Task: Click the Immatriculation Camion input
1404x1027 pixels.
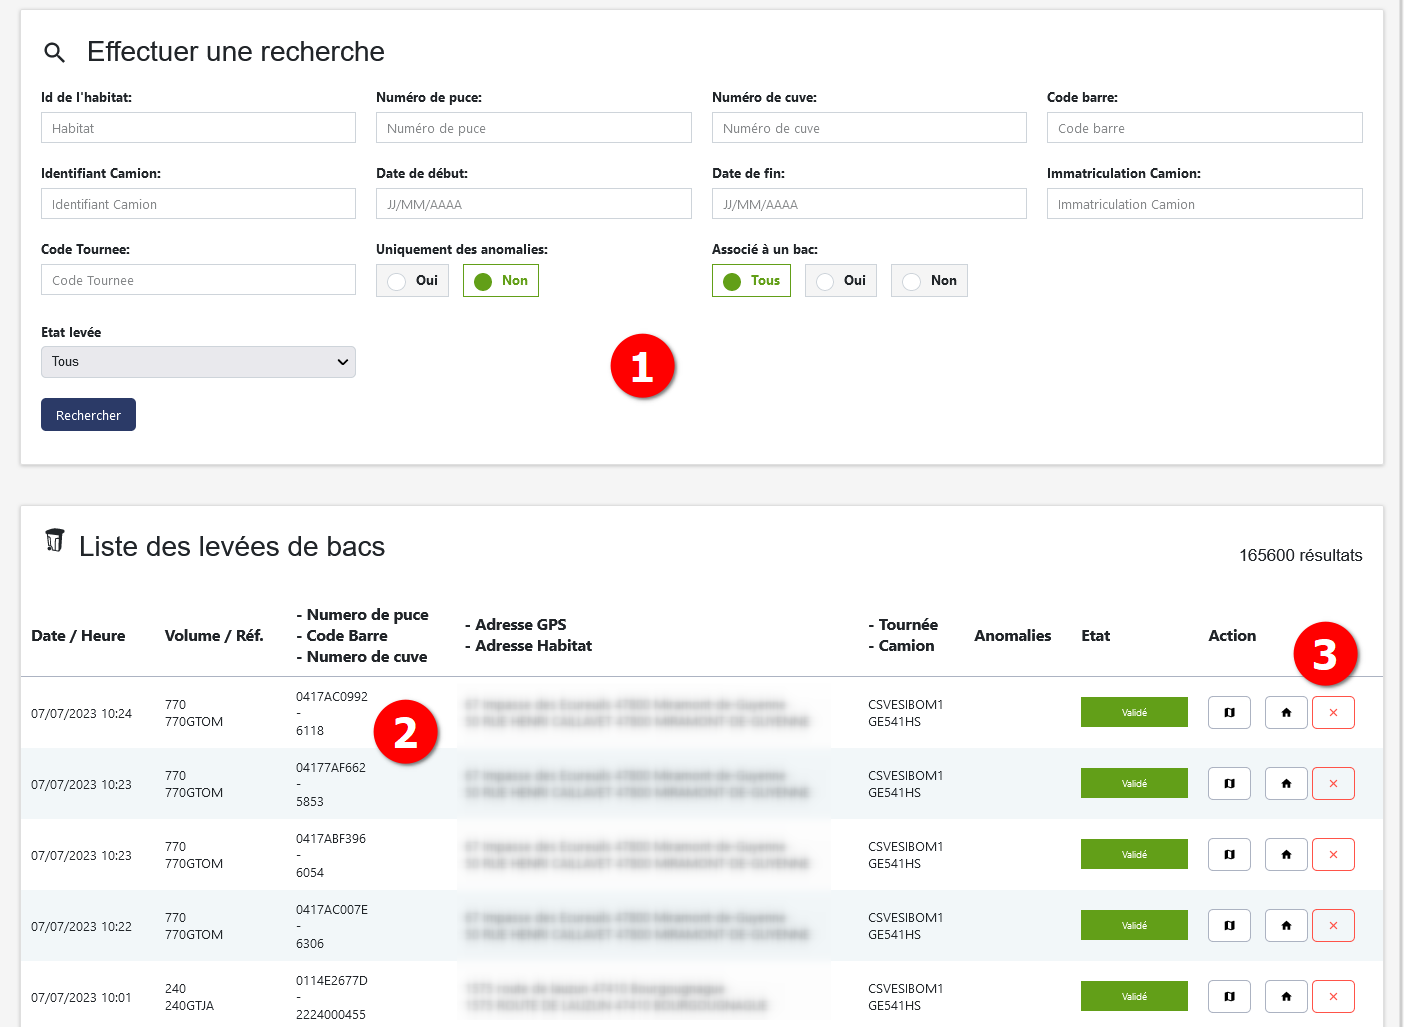Action: pos(1204,204)
